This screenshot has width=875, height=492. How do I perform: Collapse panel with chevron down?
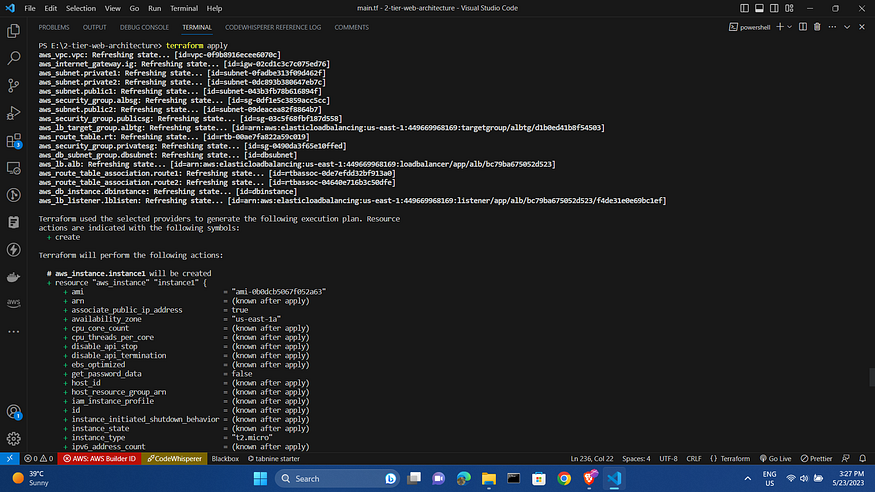click(x=847, y=27)
